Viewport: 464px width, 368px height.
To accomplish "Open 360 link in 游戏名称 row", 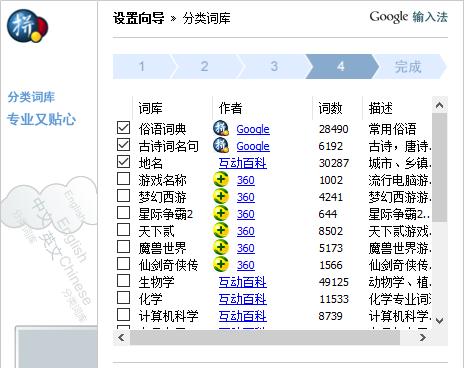I will [x=246, y=180].
